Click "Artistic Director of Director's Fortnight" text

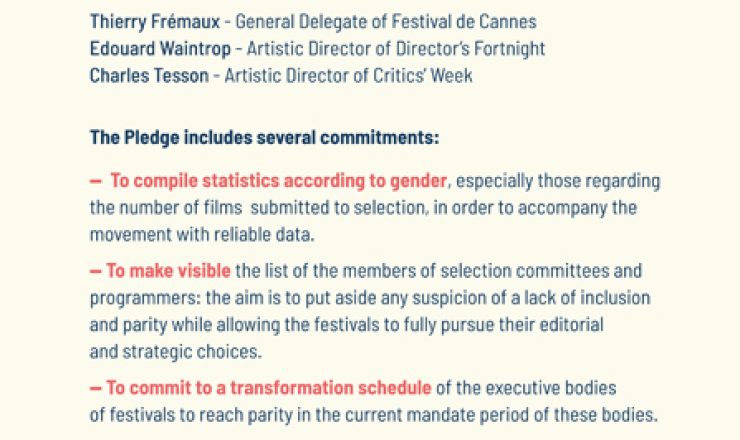click(x=390, y=48)
